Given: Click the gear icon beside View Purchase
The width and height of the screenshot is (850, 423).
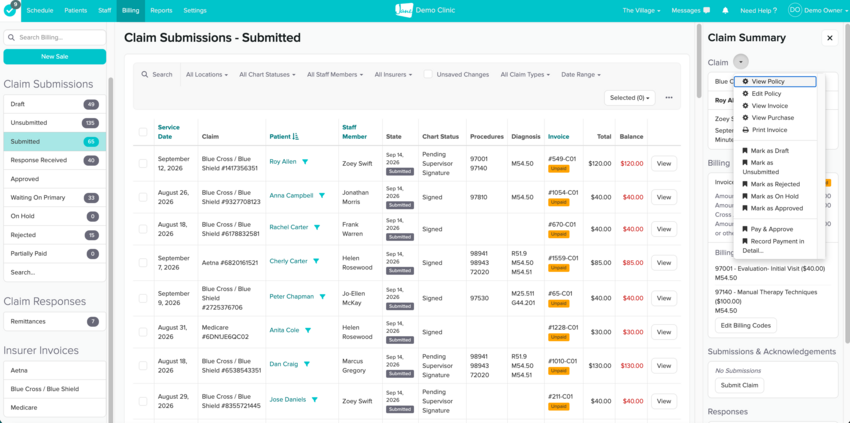Looking at the screenshot, I should coord(745,118).
